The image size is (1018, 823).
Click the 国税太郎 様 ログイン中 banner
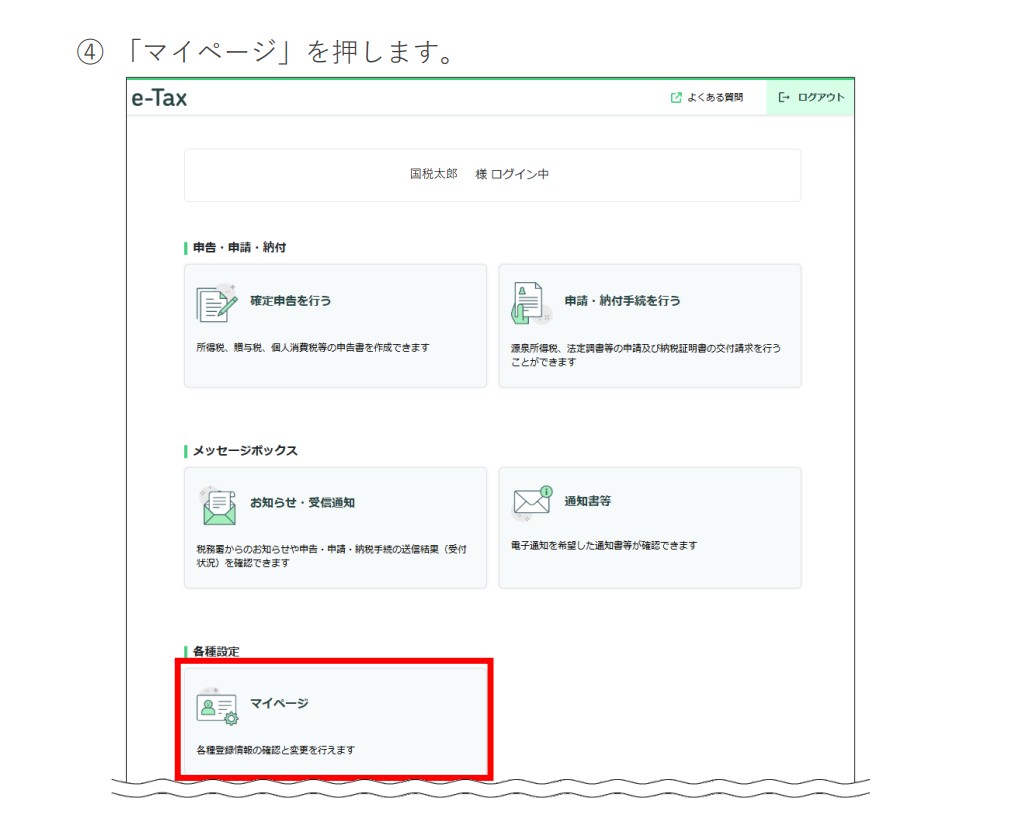point(492,174)
